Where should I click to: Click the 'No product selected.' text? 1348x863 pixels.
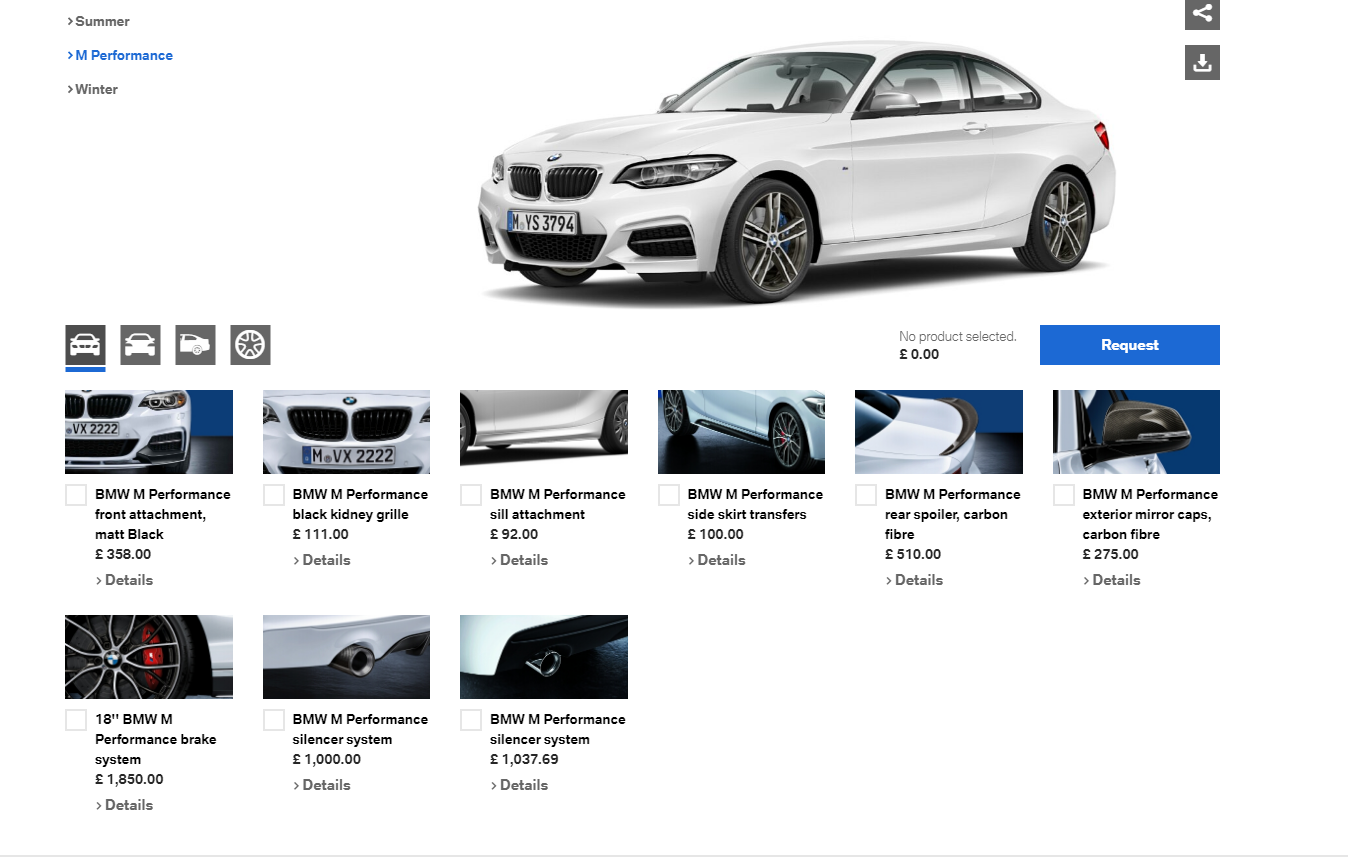click(x=958, y=337)
